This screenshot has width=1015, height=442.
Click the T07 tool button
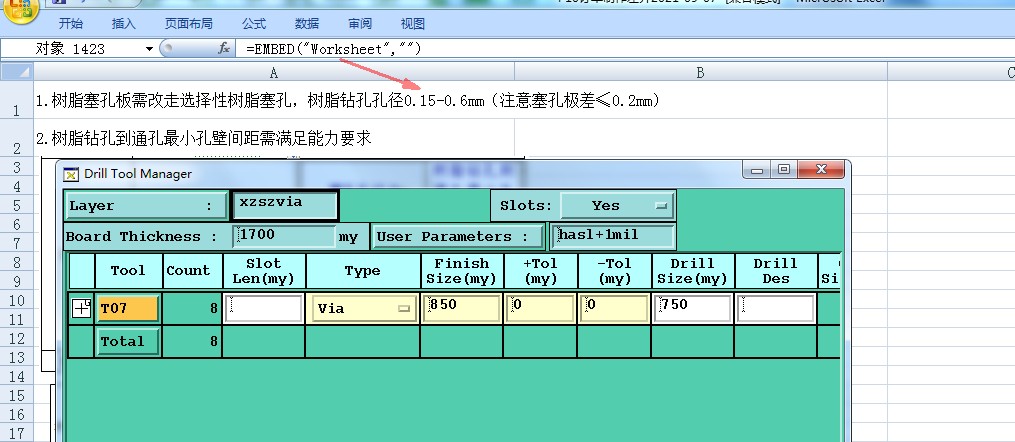[x=128, y=309]
